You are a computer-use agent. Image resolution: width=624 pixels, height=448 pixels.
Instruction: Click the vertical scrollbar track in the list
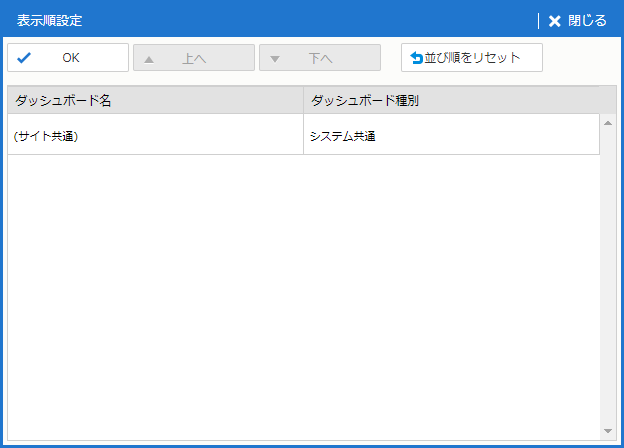(x=607, y=280)
